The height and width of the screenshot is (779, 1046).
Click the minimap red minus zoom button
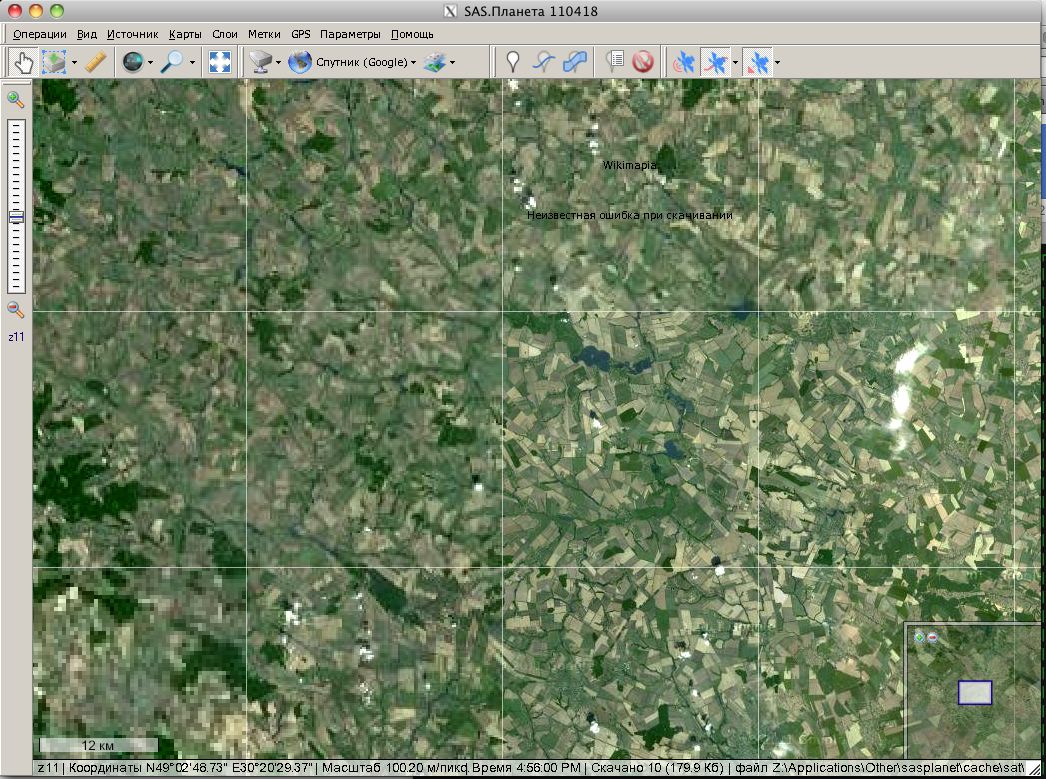(x=932, y=637)
